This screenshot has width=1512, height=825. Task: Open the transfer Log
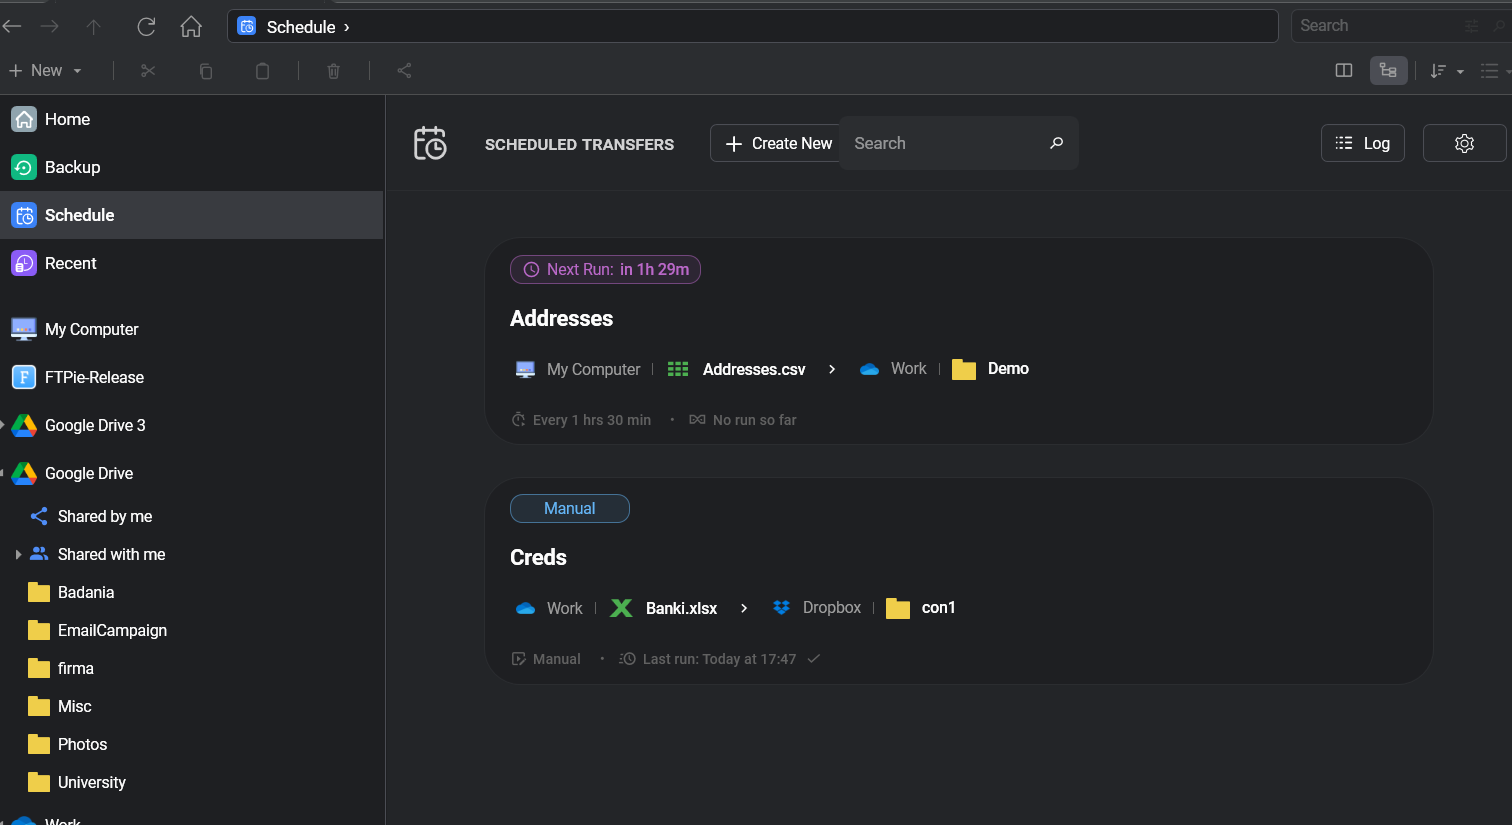1362,143
